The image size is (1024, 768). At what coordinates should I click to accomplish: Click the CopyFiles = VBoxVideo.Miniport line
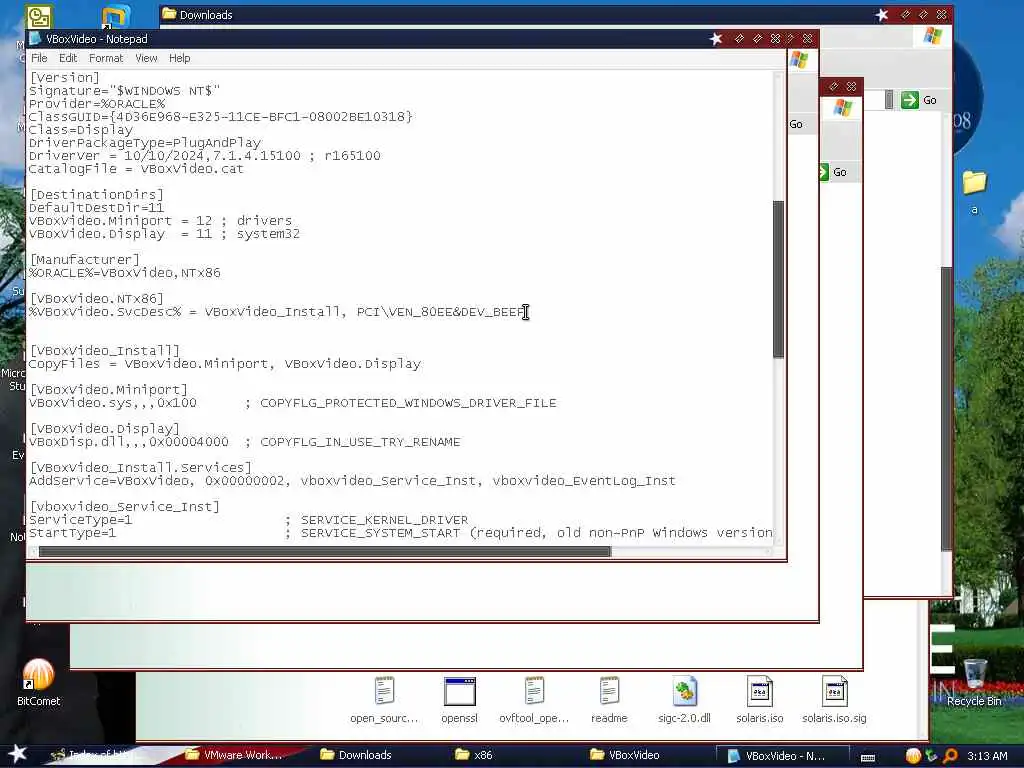coord(225,364)
